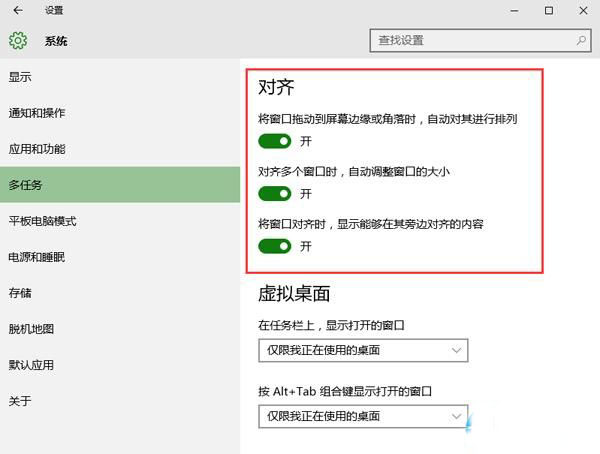Click the back arrow in title bar
This screenshot has height=454, width=600.
pyautogui.click(x=18, y=10)
